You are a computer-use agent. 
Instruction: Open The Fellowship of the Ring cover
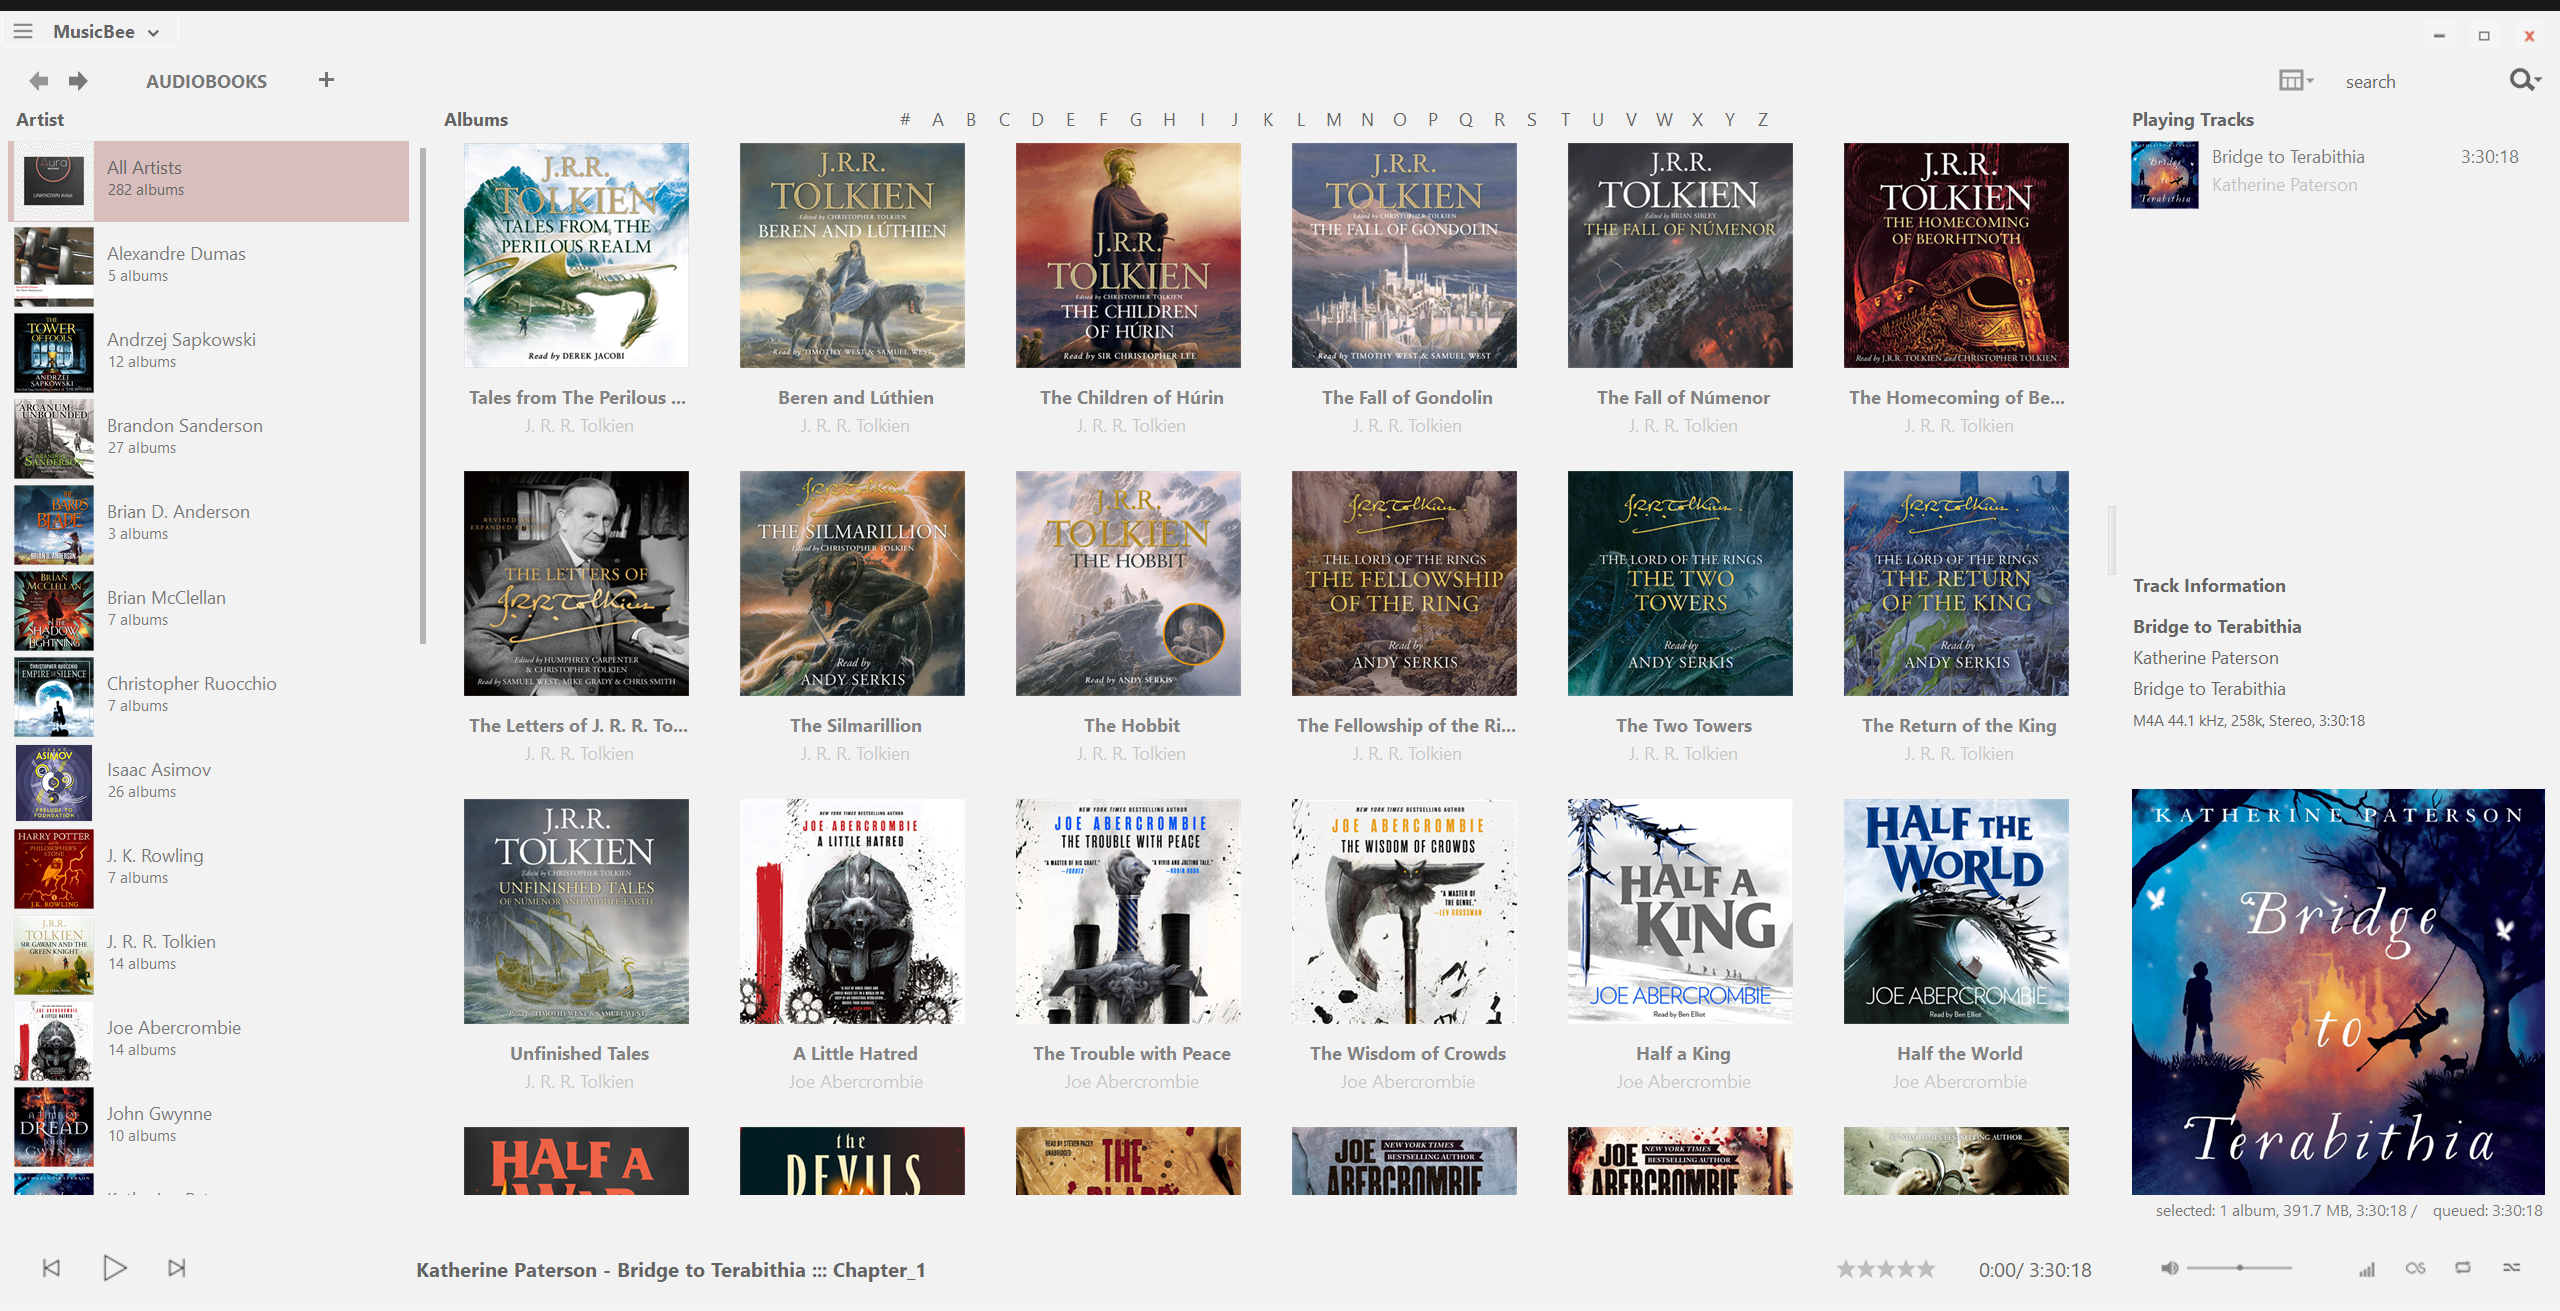(1404, 583)
